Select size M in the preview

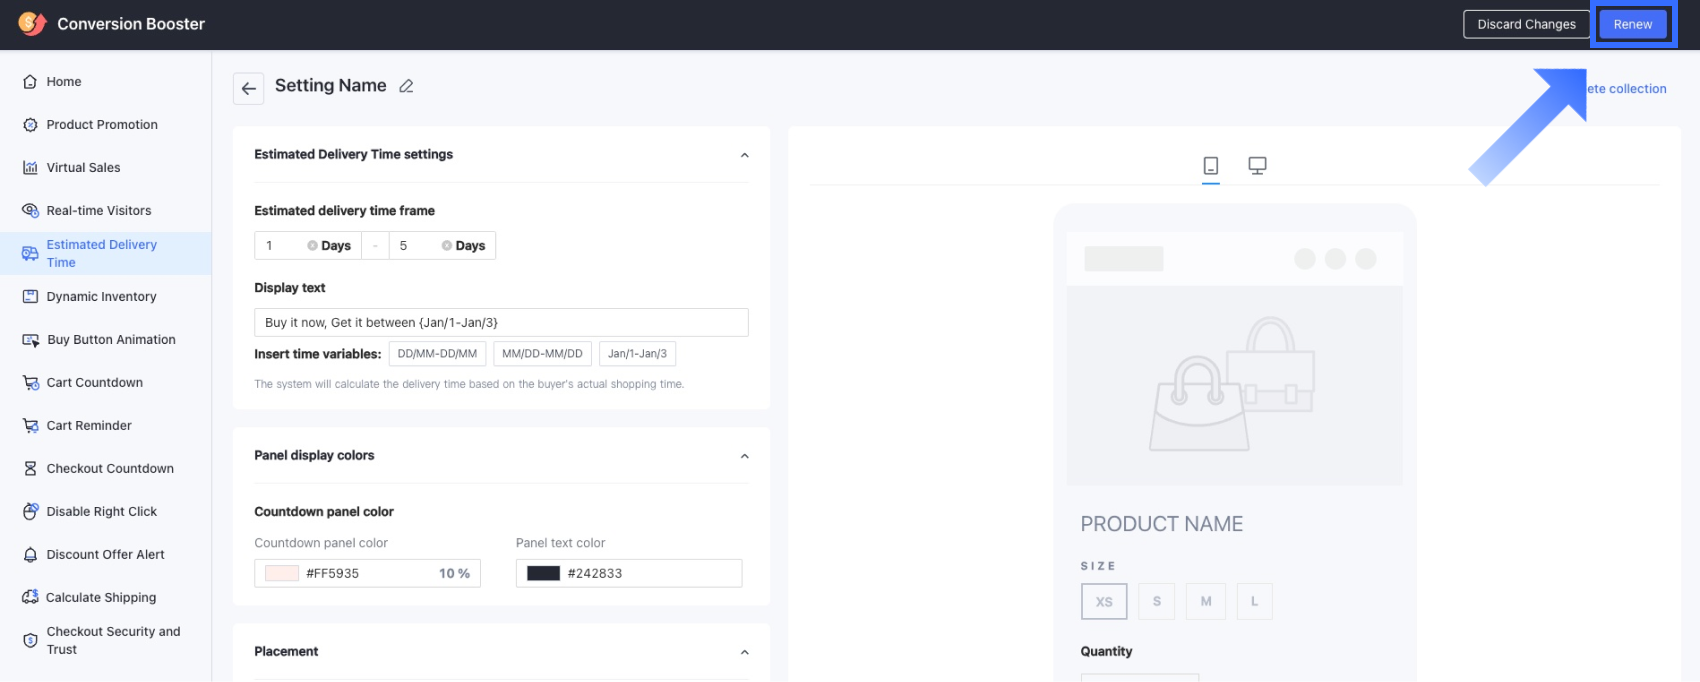coord(1206,601)
